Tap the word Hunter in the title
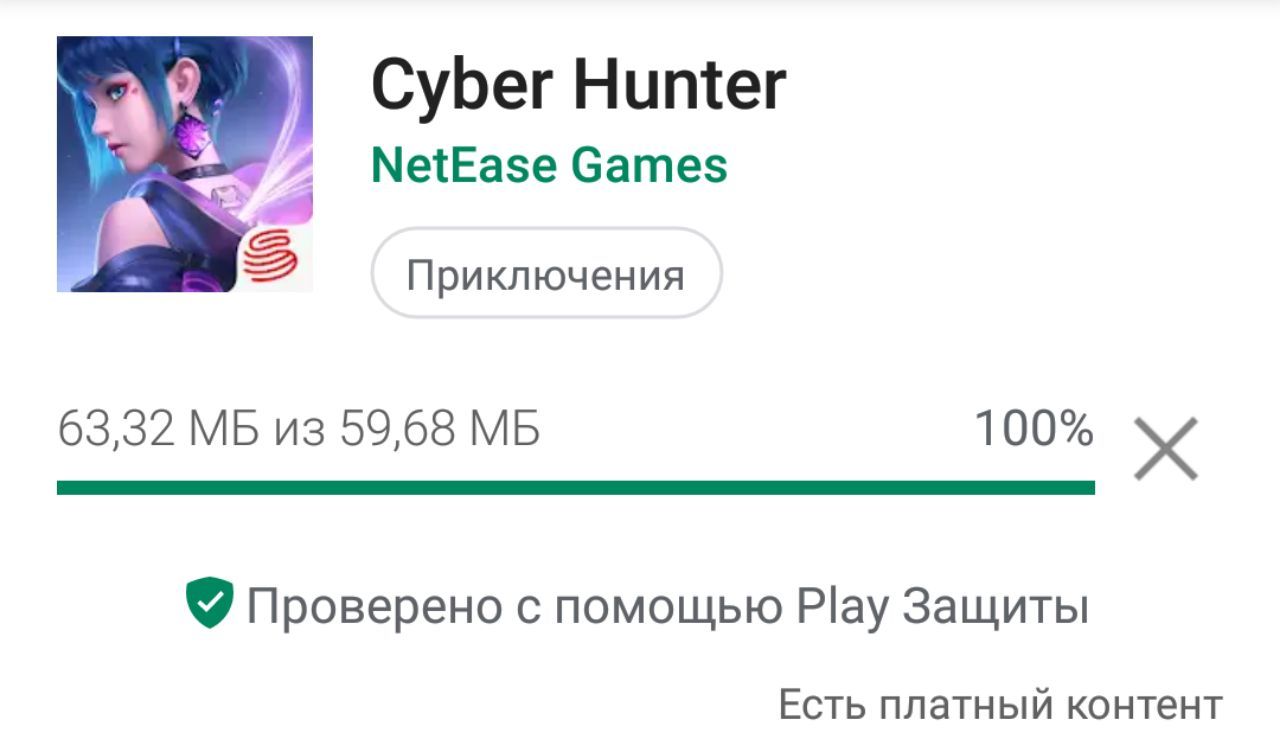Image resolution: width=1280 pixels, height=740 pixels. pos(680,84)
